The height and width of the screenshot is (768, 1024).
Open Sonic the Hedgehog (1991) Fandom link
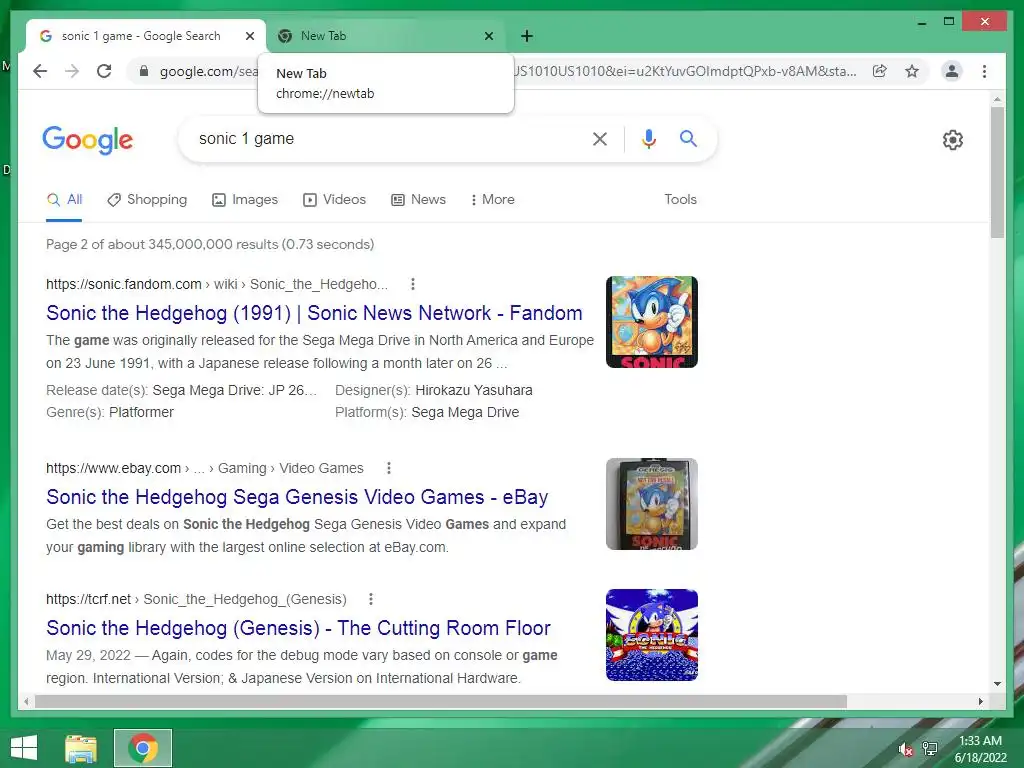pos(314,313)
